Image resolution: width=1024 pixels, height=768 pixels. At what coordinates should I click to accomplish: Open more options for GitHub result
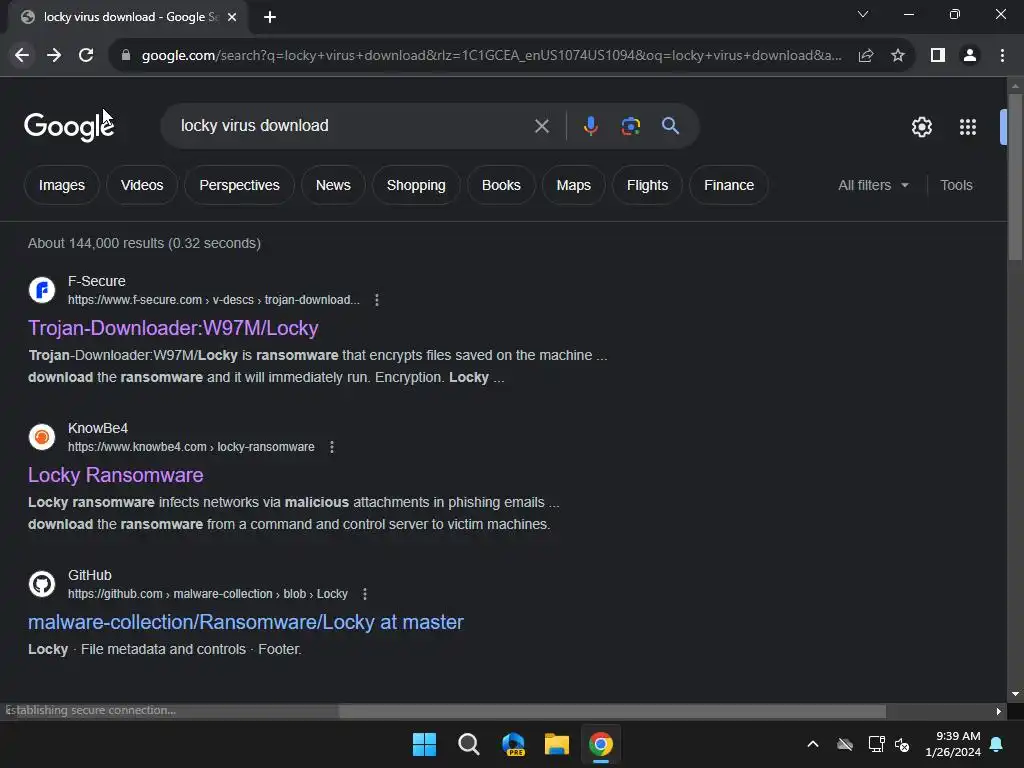(x=364, y=594)
